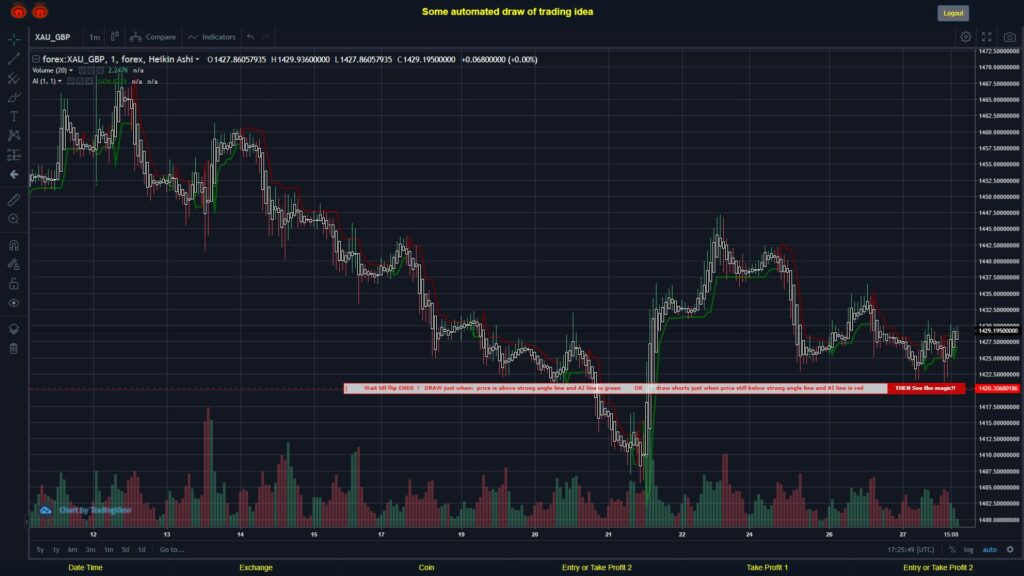Click the 17:25:49 (UTC) timezone label
1024x576 pixels.
coord(910,550)
